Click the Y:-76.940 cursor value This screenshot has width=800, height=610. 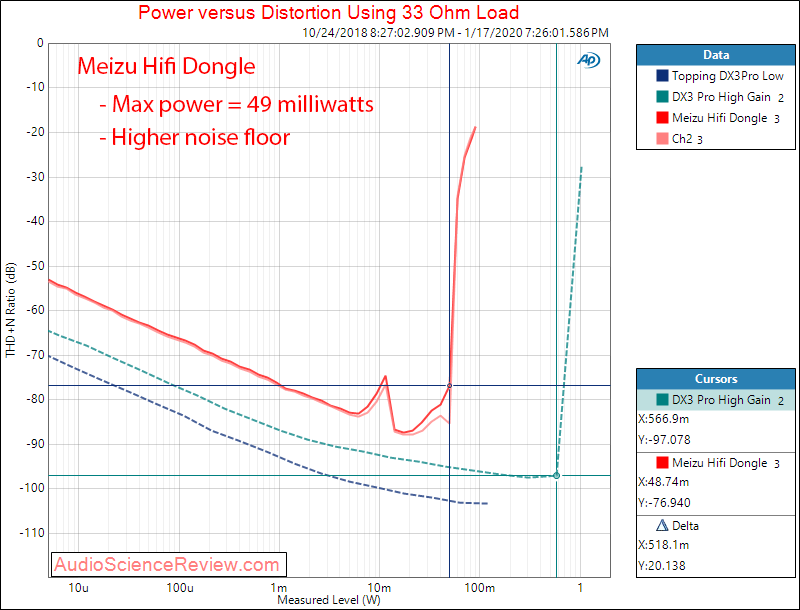[664, 503]
